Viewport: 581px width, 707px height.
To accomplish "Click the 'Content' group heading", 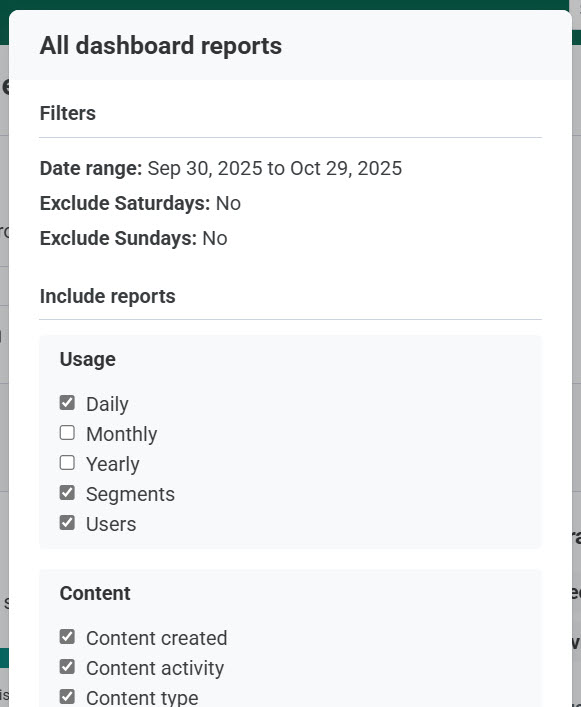I will tap(95, 593).
